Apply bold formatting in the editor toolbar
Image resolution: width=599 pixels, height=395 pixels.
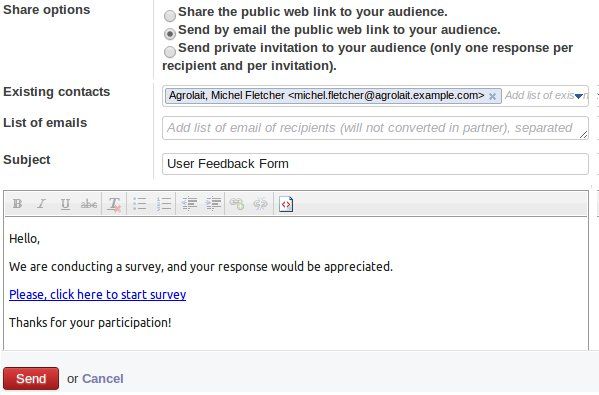pyautogui.click(x=17, y=204)
